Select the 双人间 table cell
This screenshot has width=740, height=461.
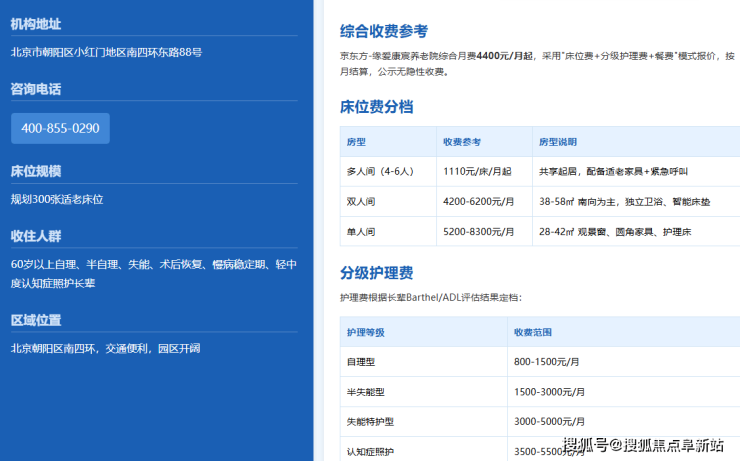(388, 202)
